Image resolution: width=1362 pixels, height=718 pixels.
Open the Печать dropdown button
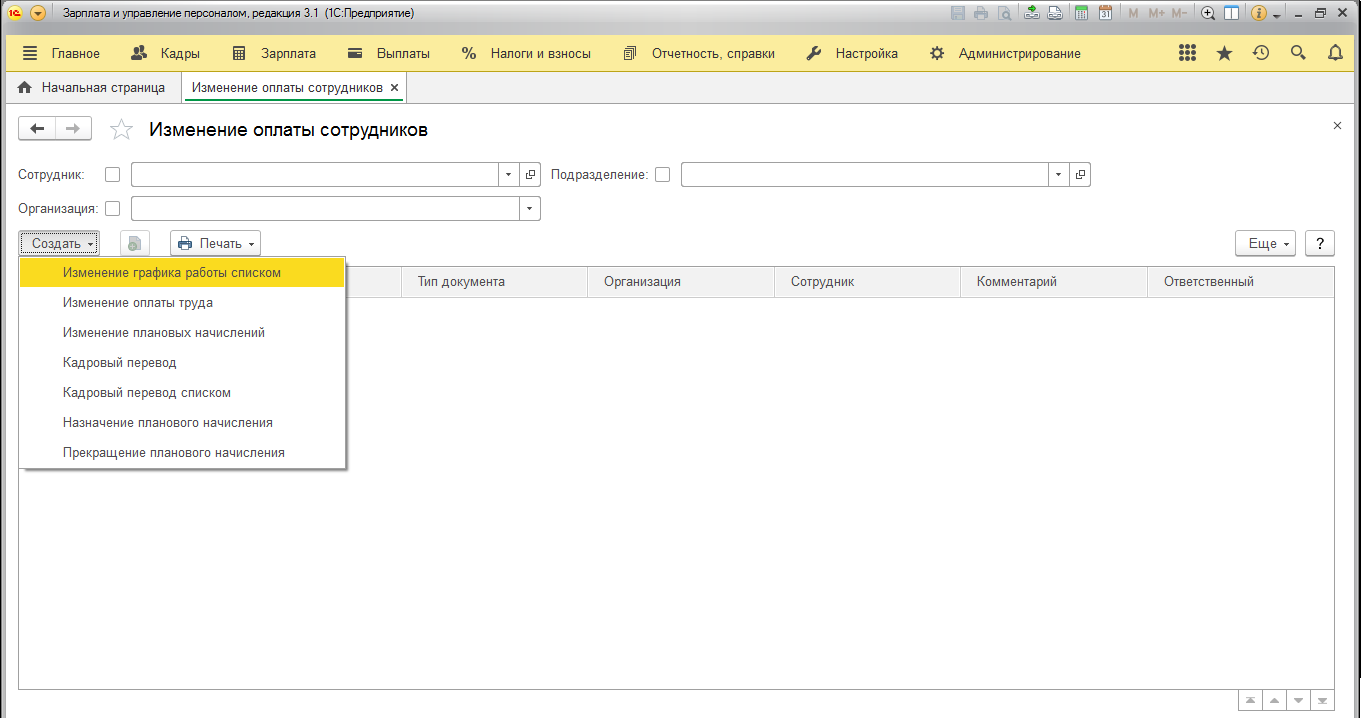click(x=215, y=243)
